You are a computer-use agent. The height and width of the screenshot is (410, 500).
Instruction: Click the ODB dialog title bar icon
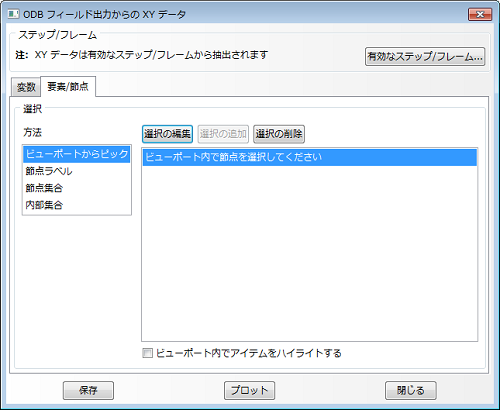click(x=13, y=14)
